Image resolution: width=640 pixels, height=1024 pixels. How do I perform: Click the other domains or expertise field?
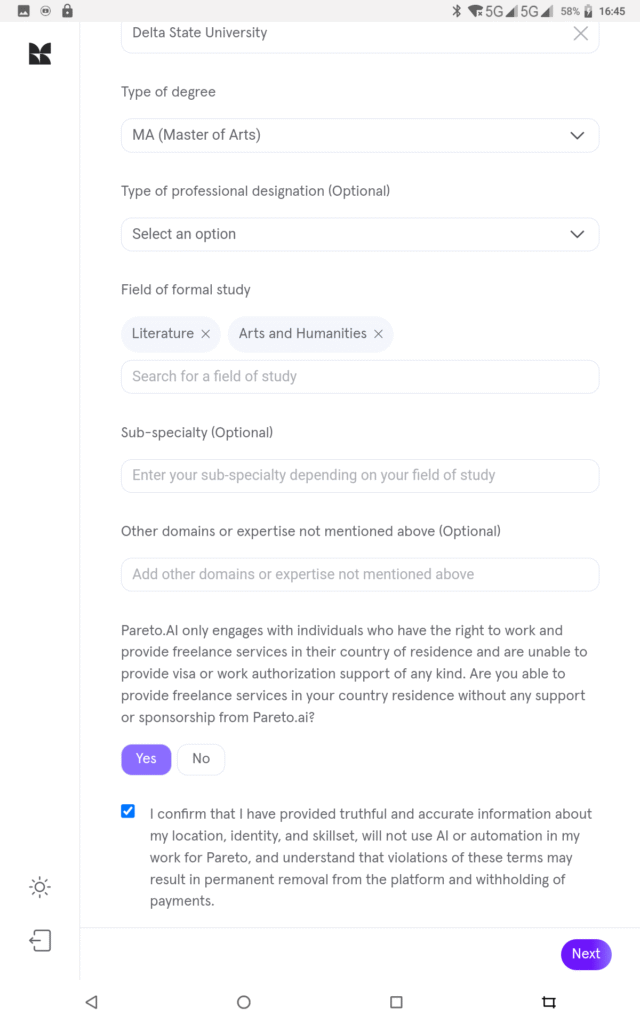pyautogui.click(x=360, y=575)
